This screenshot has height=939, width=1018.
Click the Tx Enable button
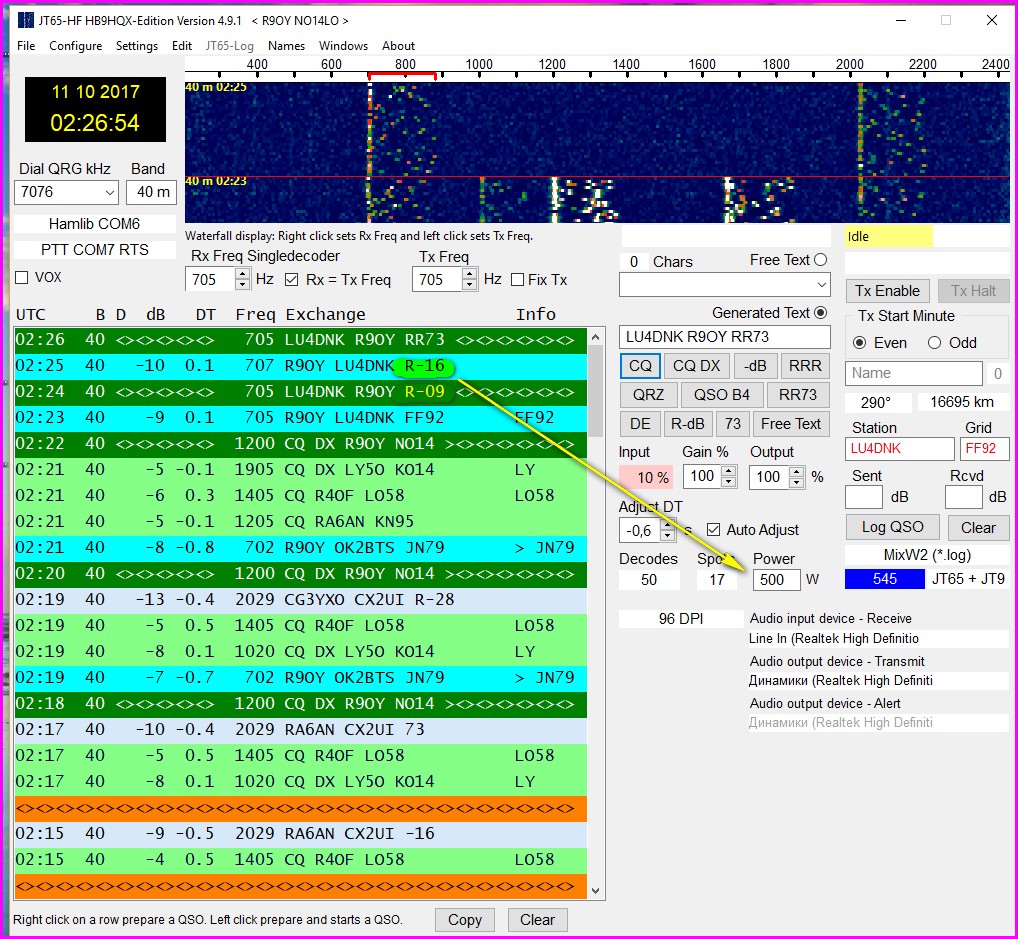(888, 291)
